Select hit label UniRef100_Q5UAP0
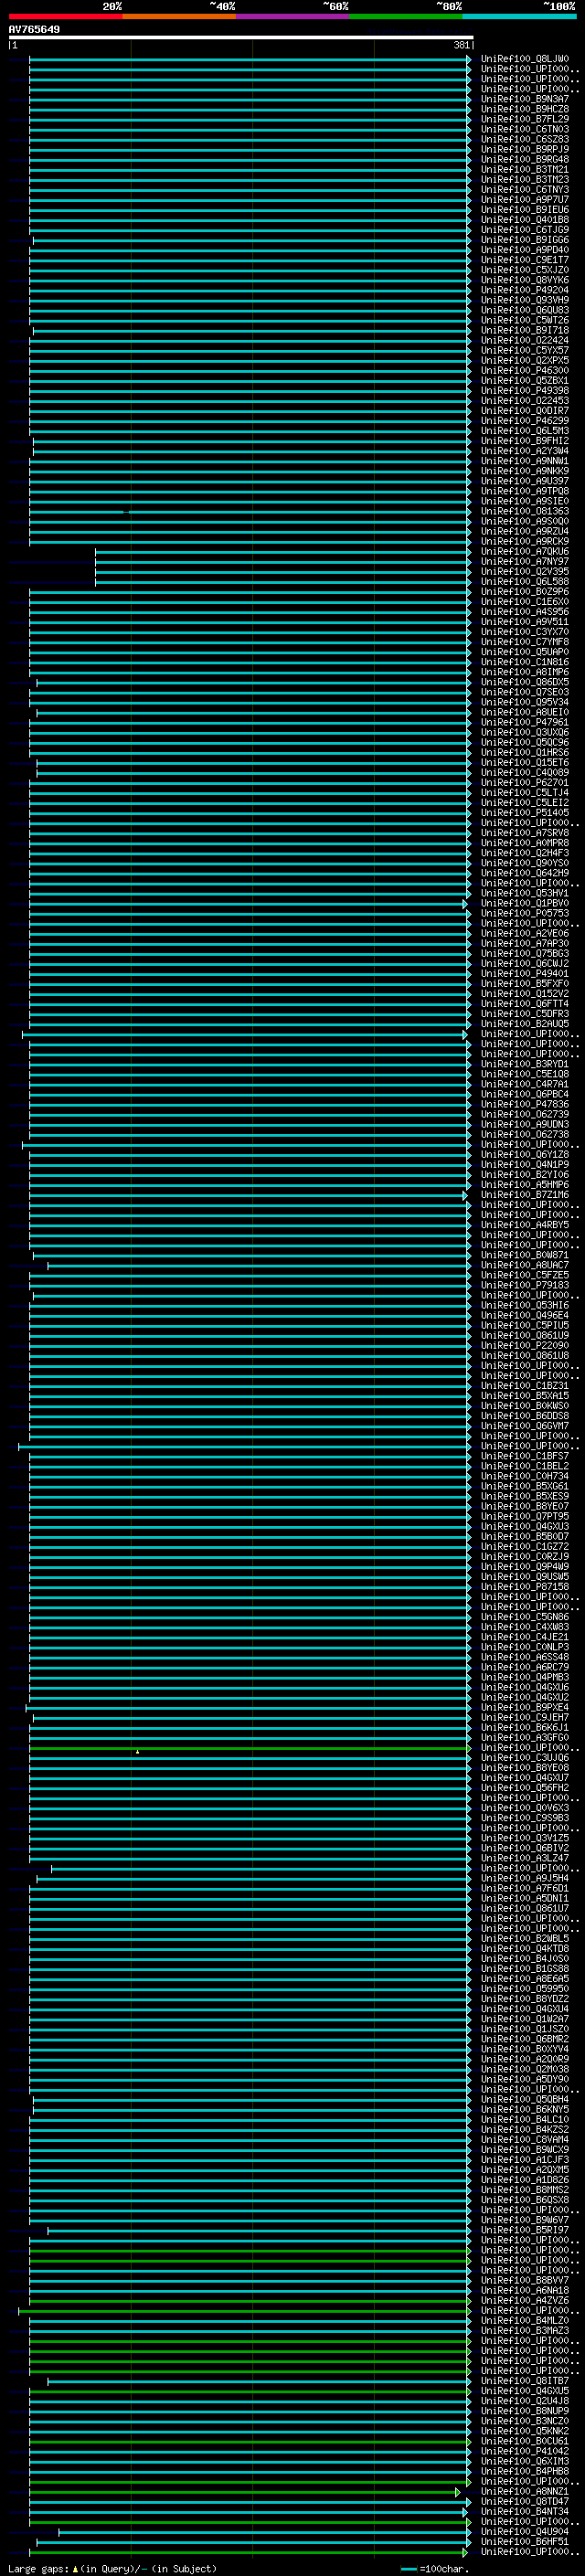This screenshot has height=2576, width=585. 524,652
